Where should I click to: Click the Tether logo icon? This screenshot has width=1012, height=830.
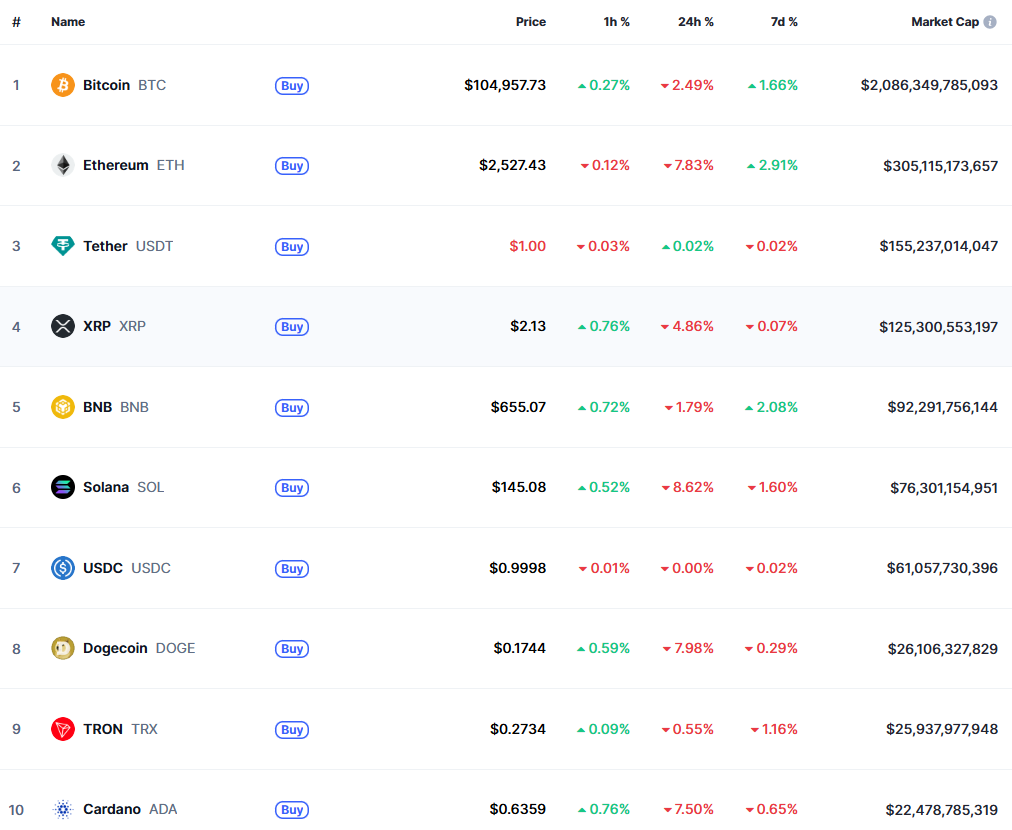coord(63,246)
